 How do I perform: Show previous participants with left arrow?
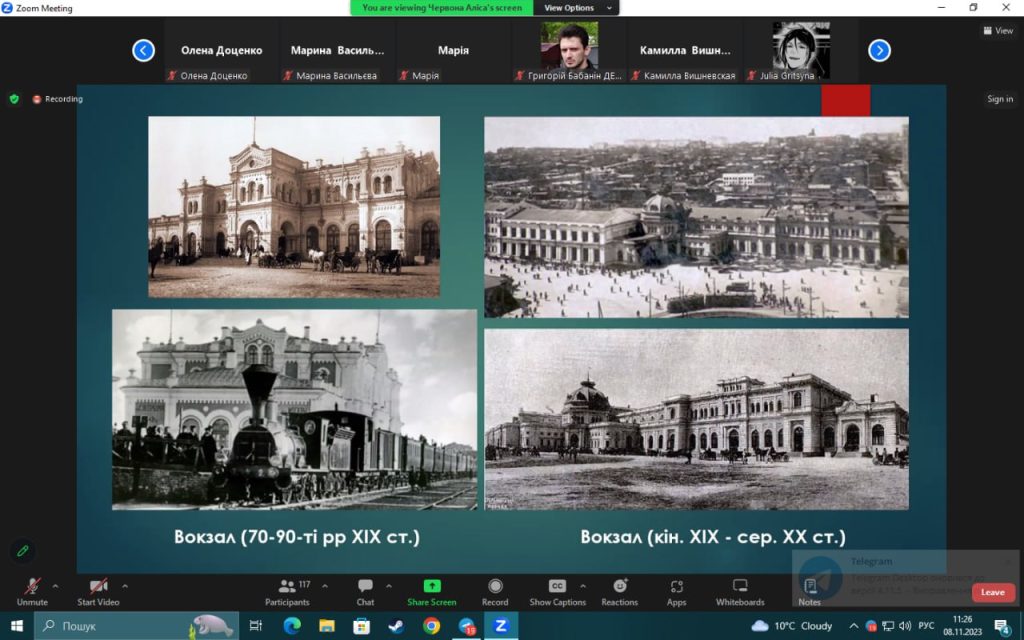tap(143, 50)
